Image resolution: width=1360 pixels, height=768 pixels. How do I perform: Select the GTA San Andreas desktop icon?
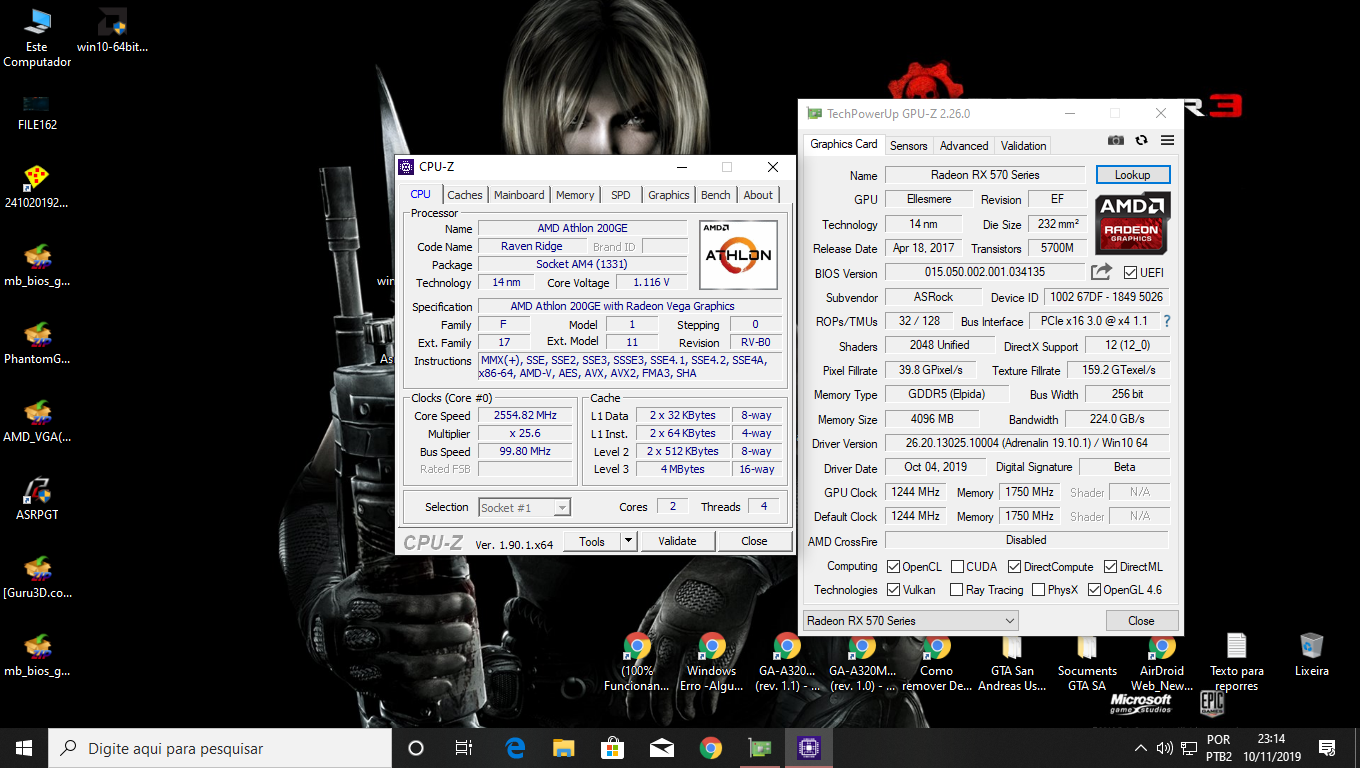(x=1012, y=662)
